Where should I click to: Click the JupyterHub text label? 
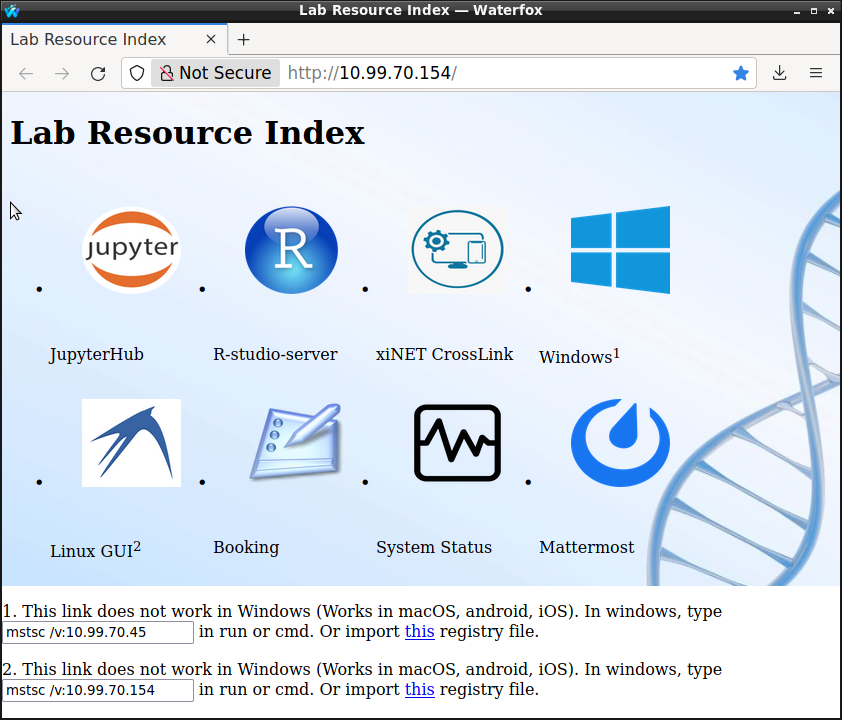97,354
